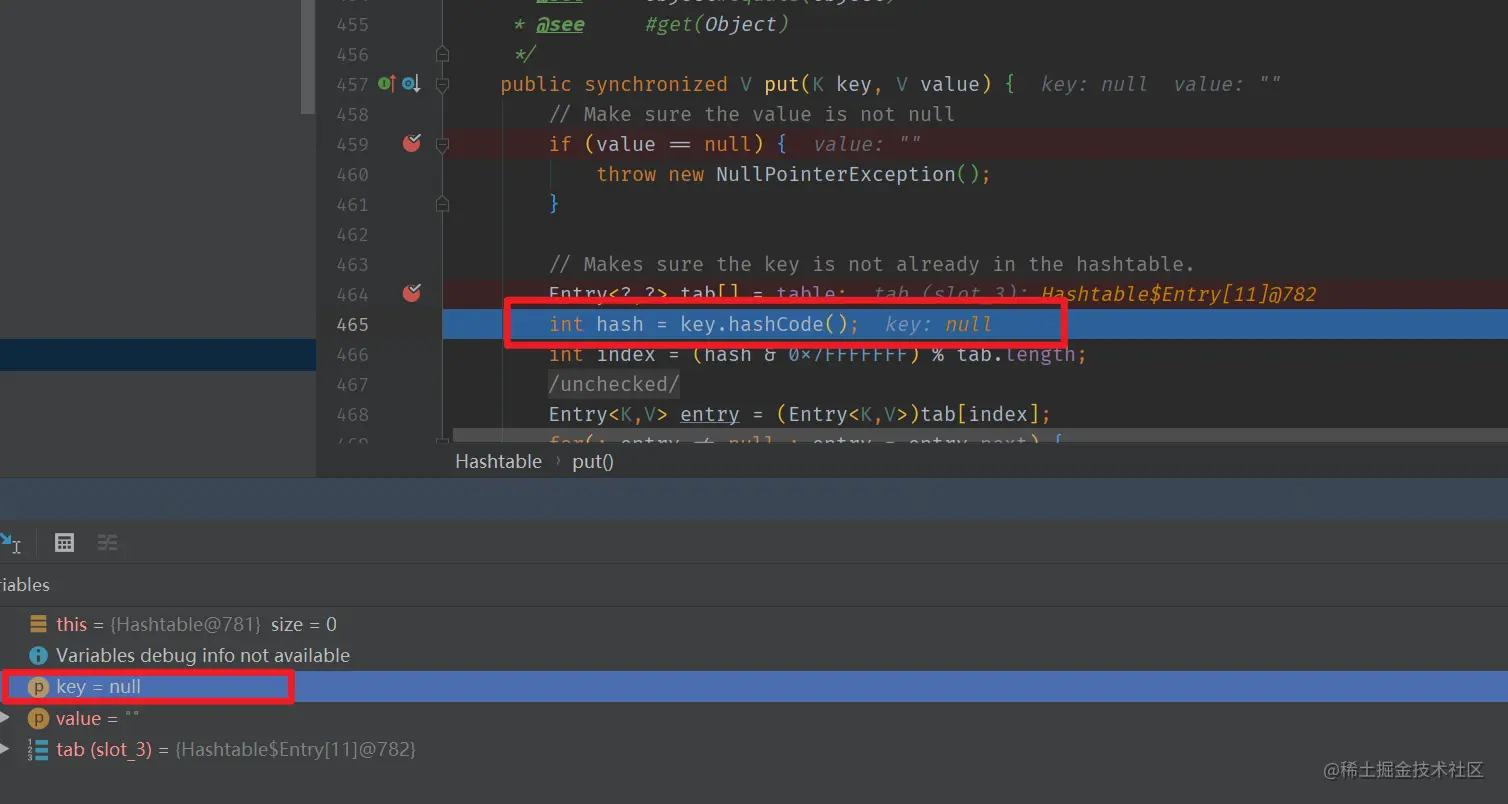Click the 'entry' variable on line 468
The height and width of the screenshot is (804, 1508).
pyautogui.click(x=710, y=414)
